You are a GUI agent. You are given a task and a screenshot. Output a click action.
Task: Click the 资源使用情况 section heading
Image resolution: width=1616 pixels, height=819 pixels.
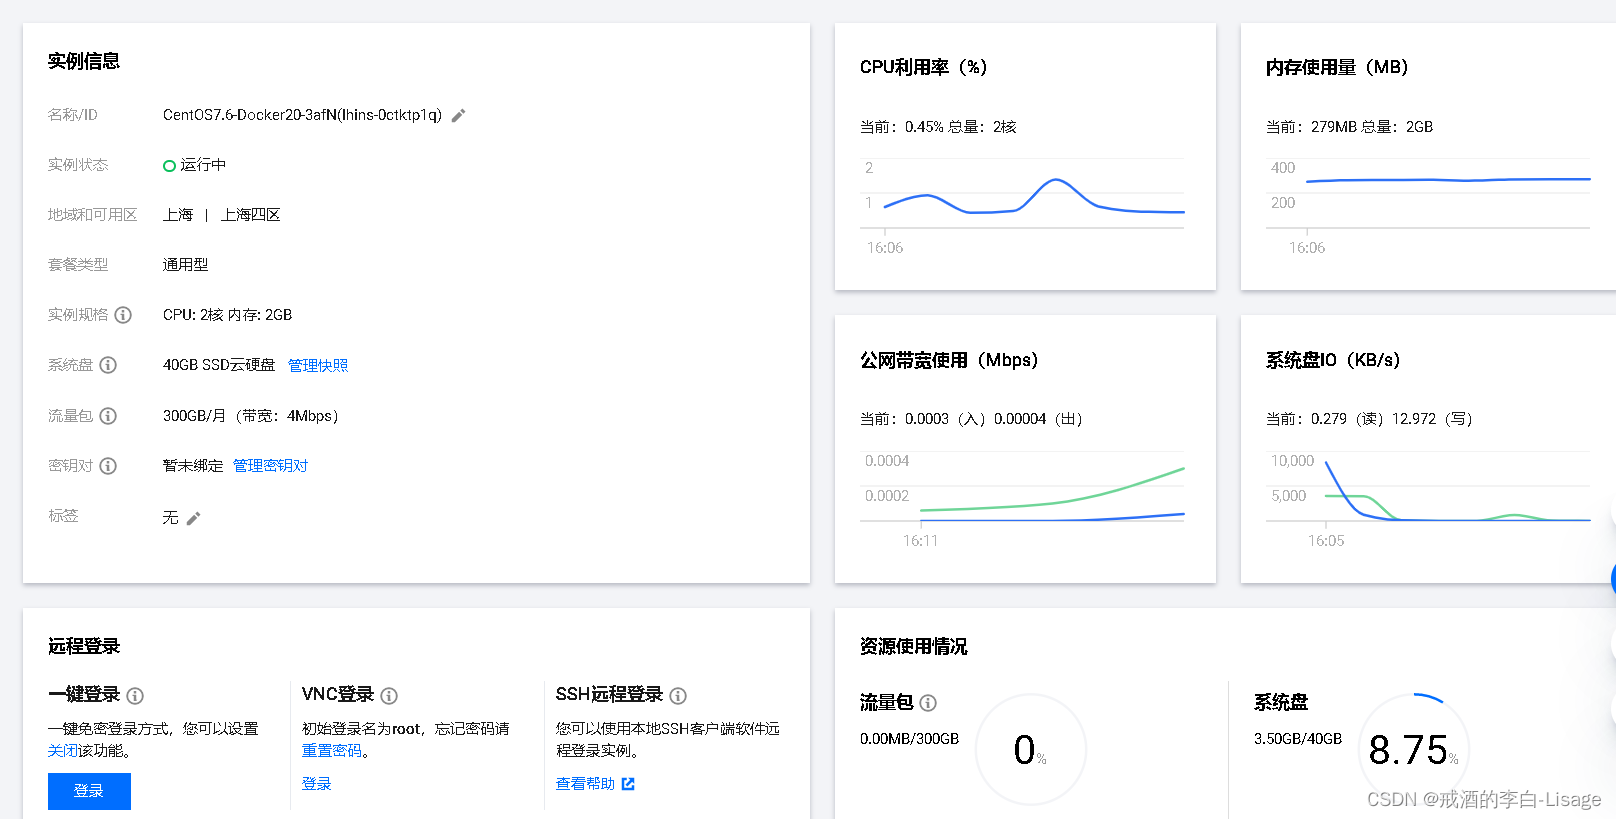(914, 646)
